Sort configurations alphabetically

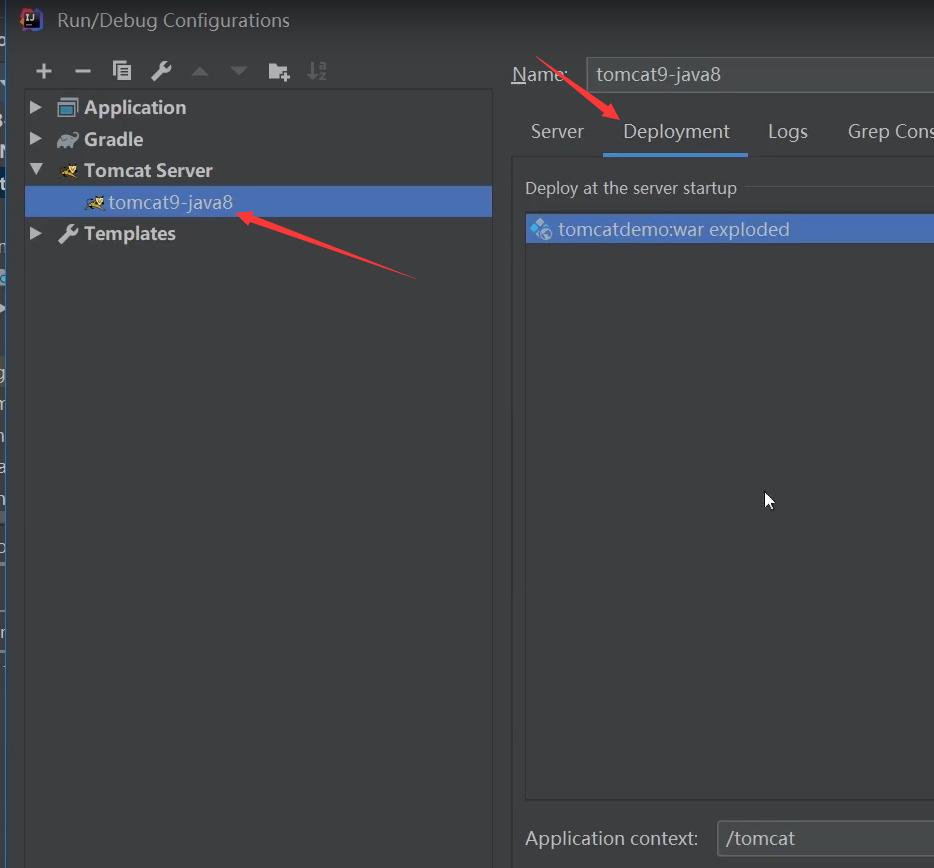coord(317,71)
